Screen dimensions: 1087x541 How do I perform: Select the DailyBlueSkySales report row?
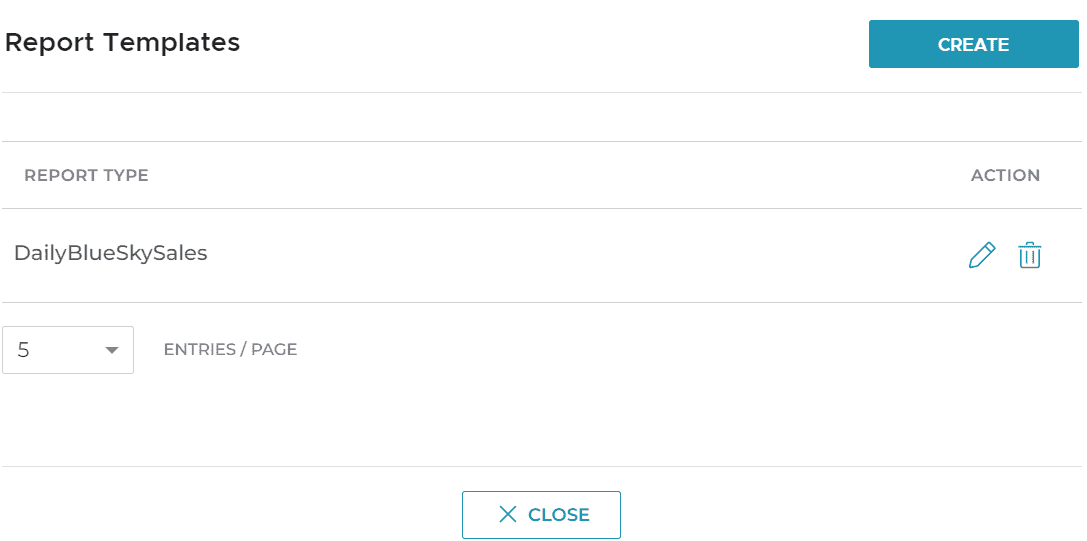pos(111,254)
